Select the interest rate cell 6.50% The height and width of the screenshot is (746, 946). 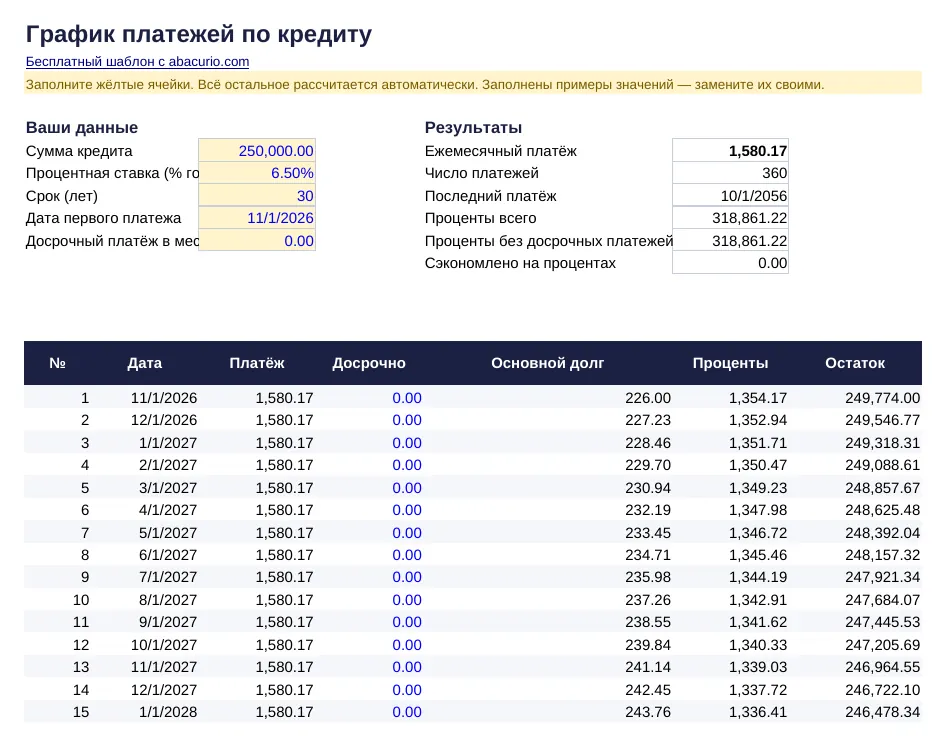pyautogui.click(x=257, y=173)
